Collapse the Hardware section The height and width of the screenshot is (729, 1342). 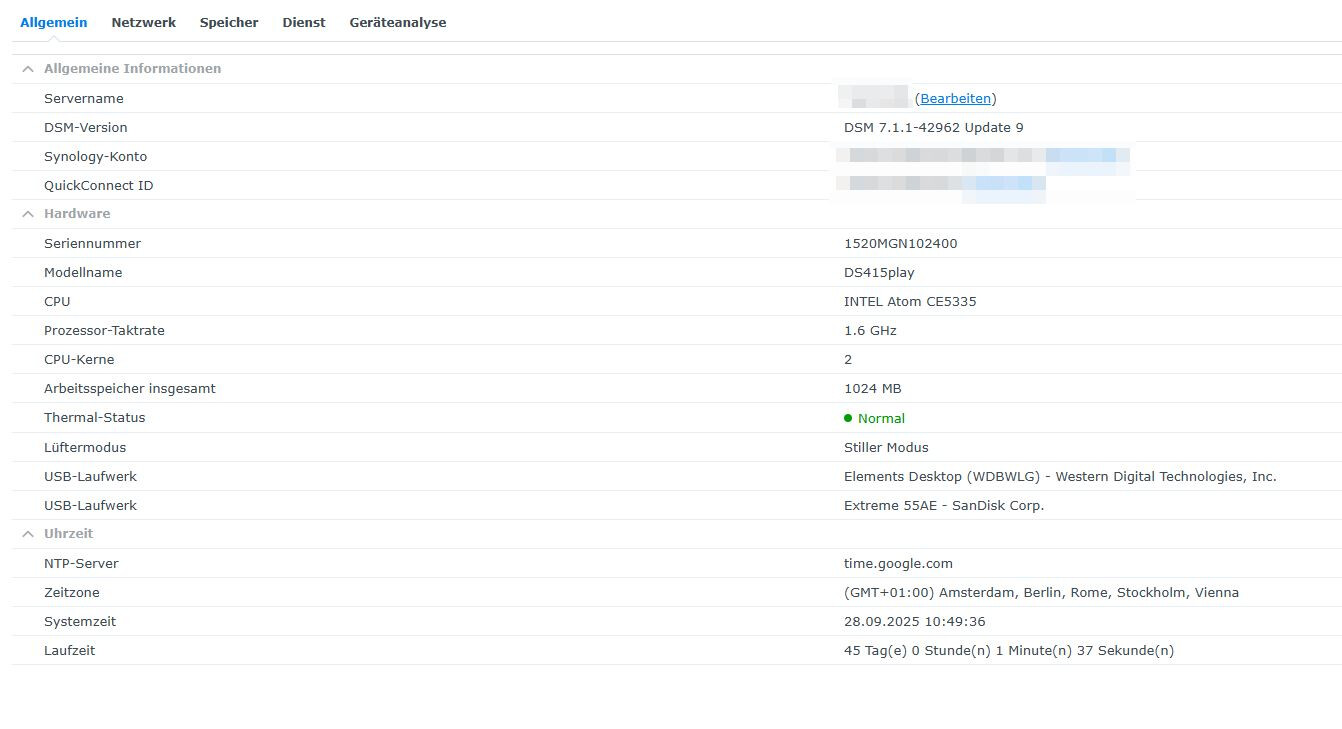pyautogui.click(x=27, y=213)
